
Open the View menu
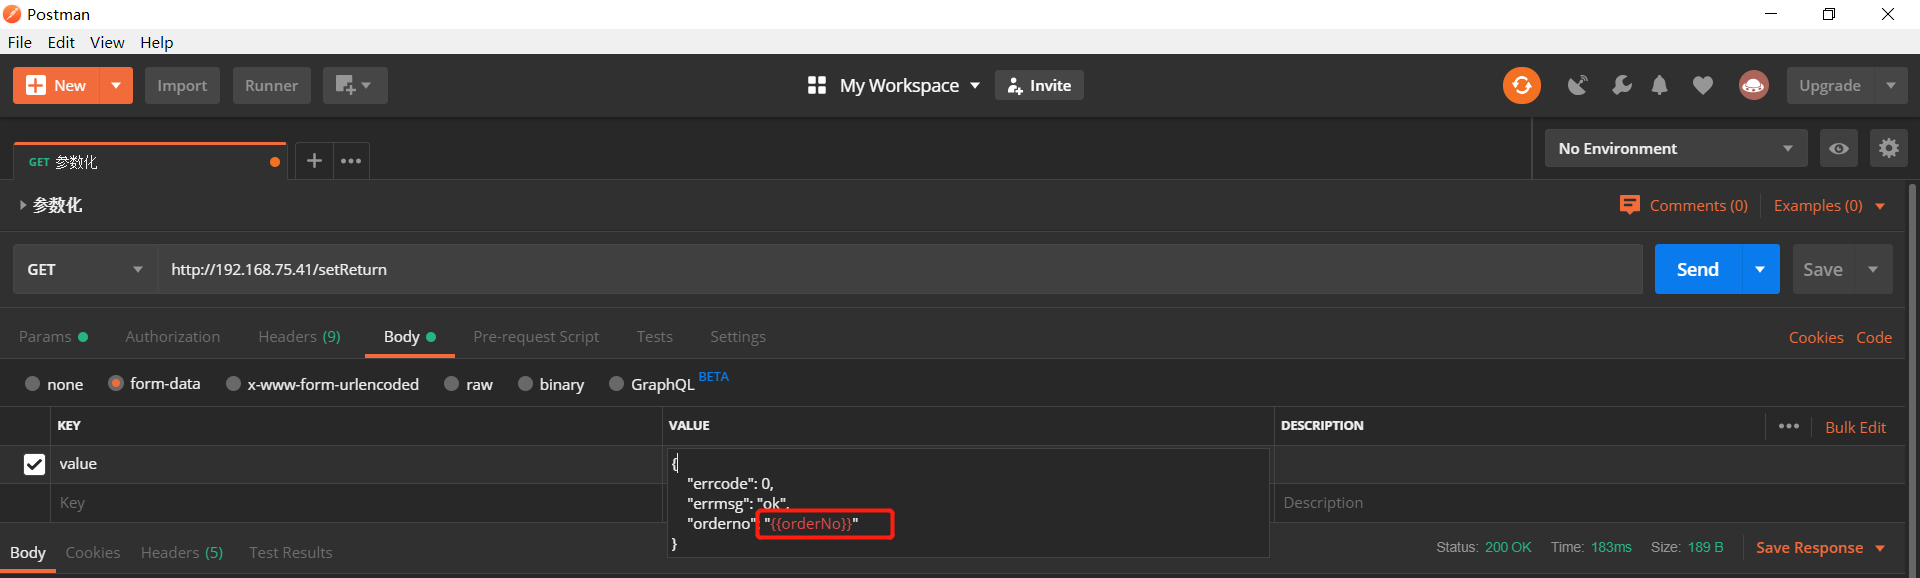(107, 42)
